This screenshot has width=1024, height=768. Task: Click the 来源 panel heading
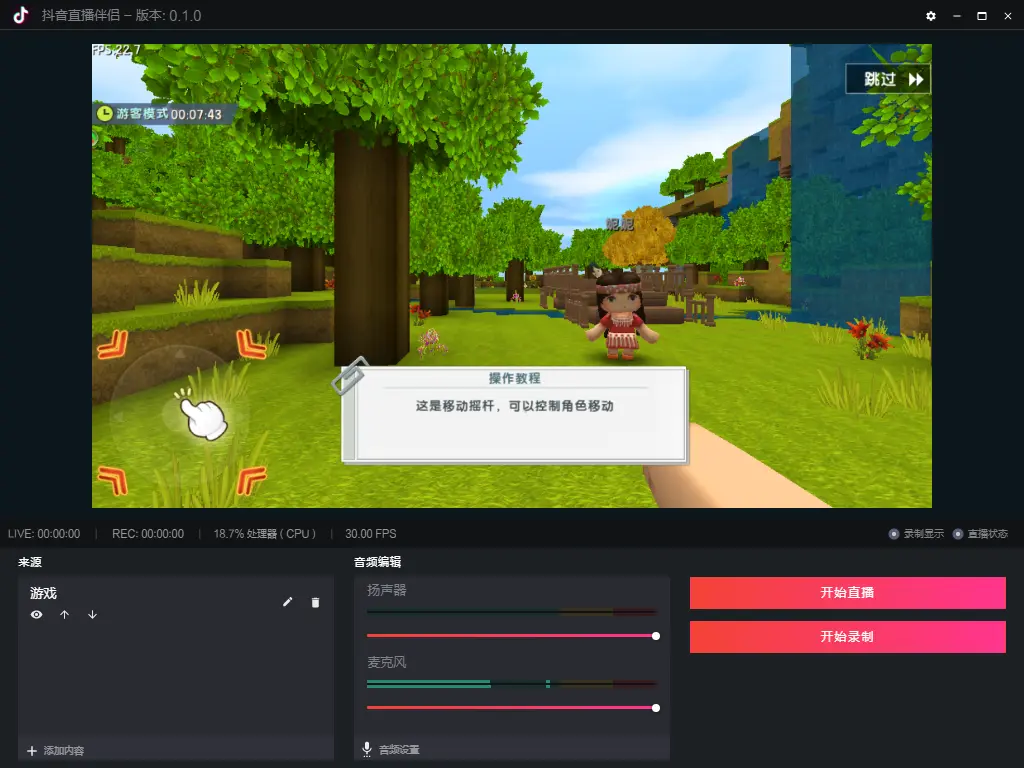pyautogui.click(x=30, y=562)
